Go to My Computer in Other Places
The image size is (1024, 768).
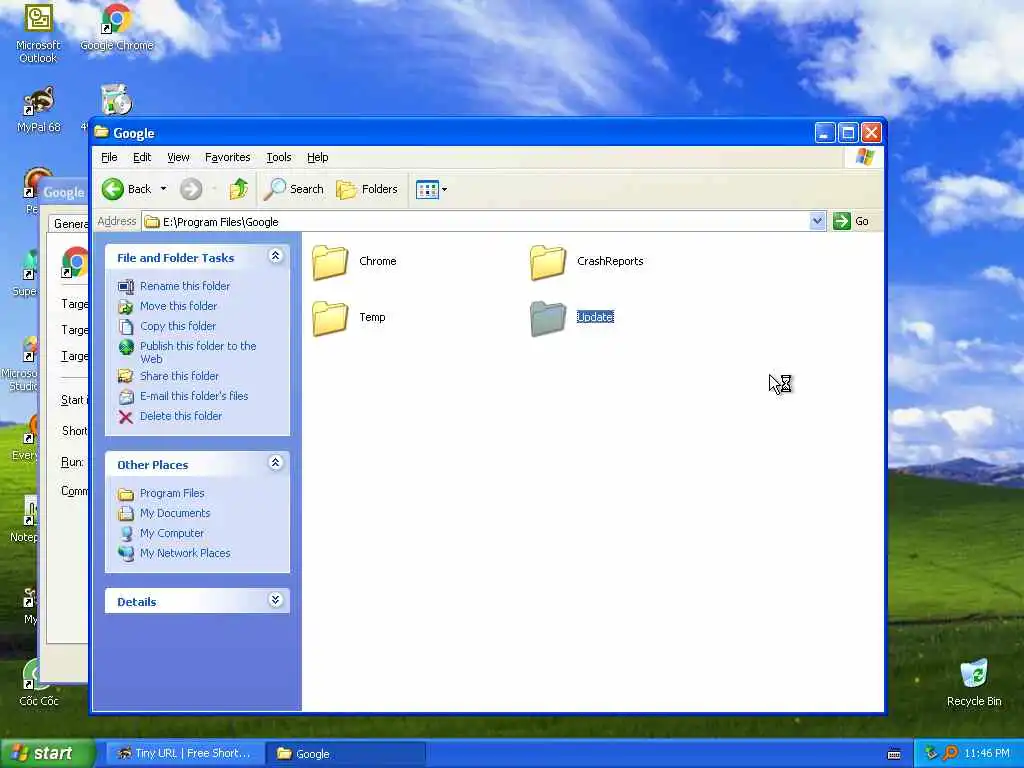(172, 534)
